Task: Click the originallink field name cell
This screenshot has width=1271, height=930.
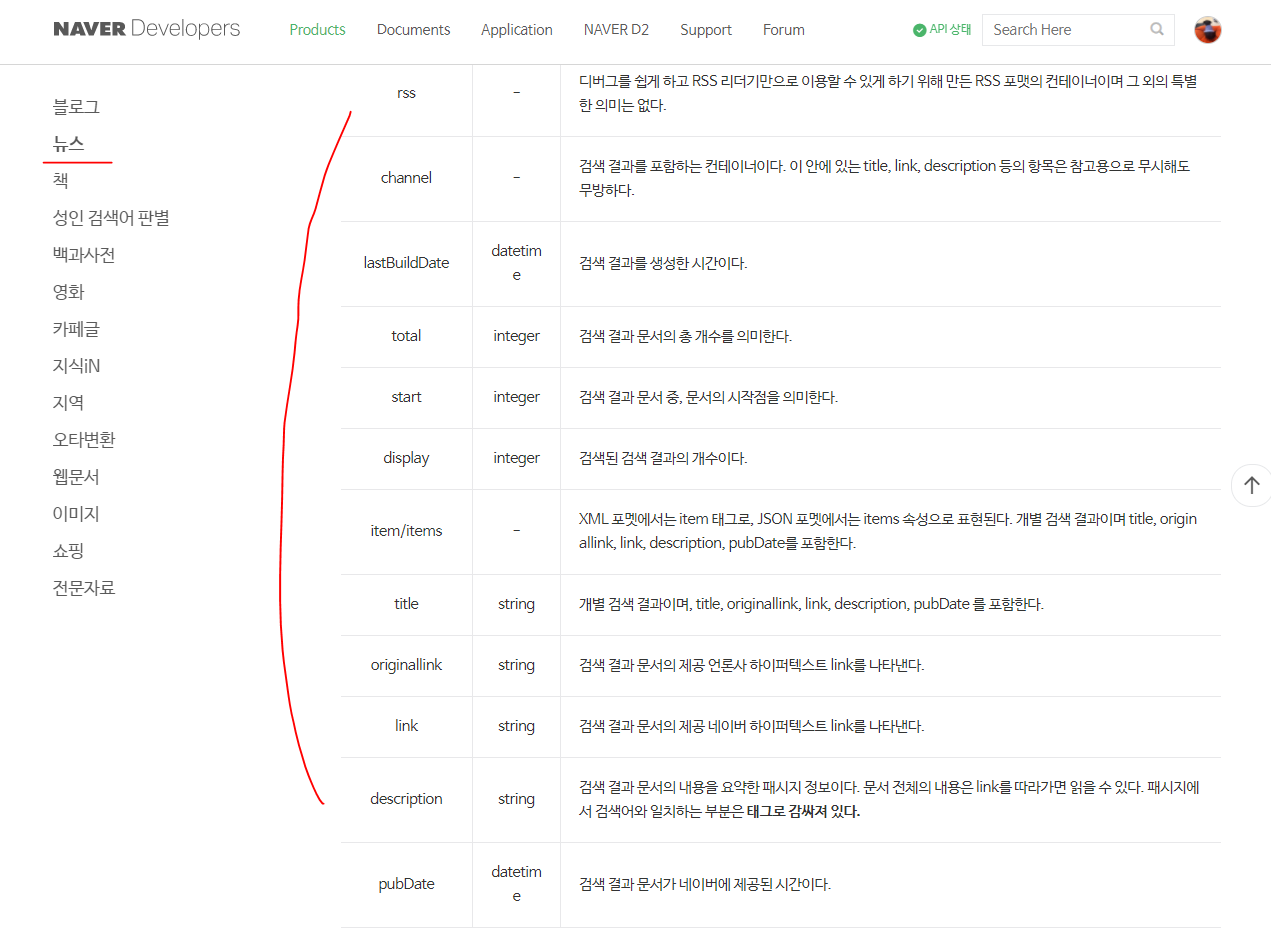Action: (x=406, y=665)
